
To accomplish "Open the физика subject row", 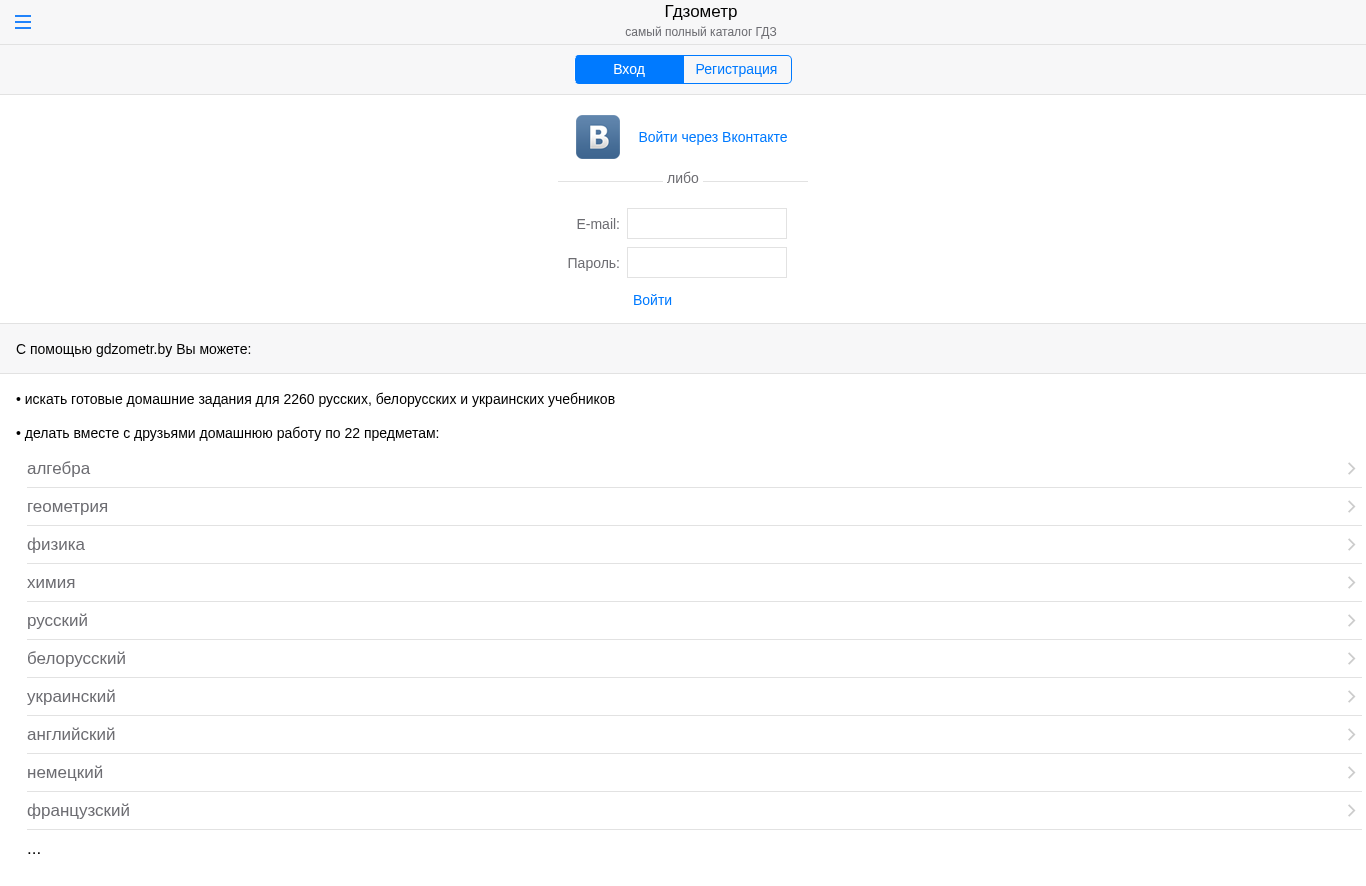I will pos(694,545).
